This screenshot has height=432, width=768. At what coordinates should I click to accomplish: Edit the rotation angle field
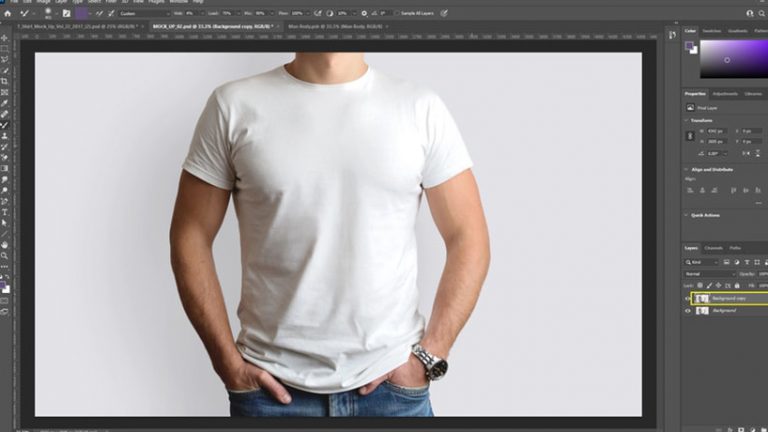713,153
